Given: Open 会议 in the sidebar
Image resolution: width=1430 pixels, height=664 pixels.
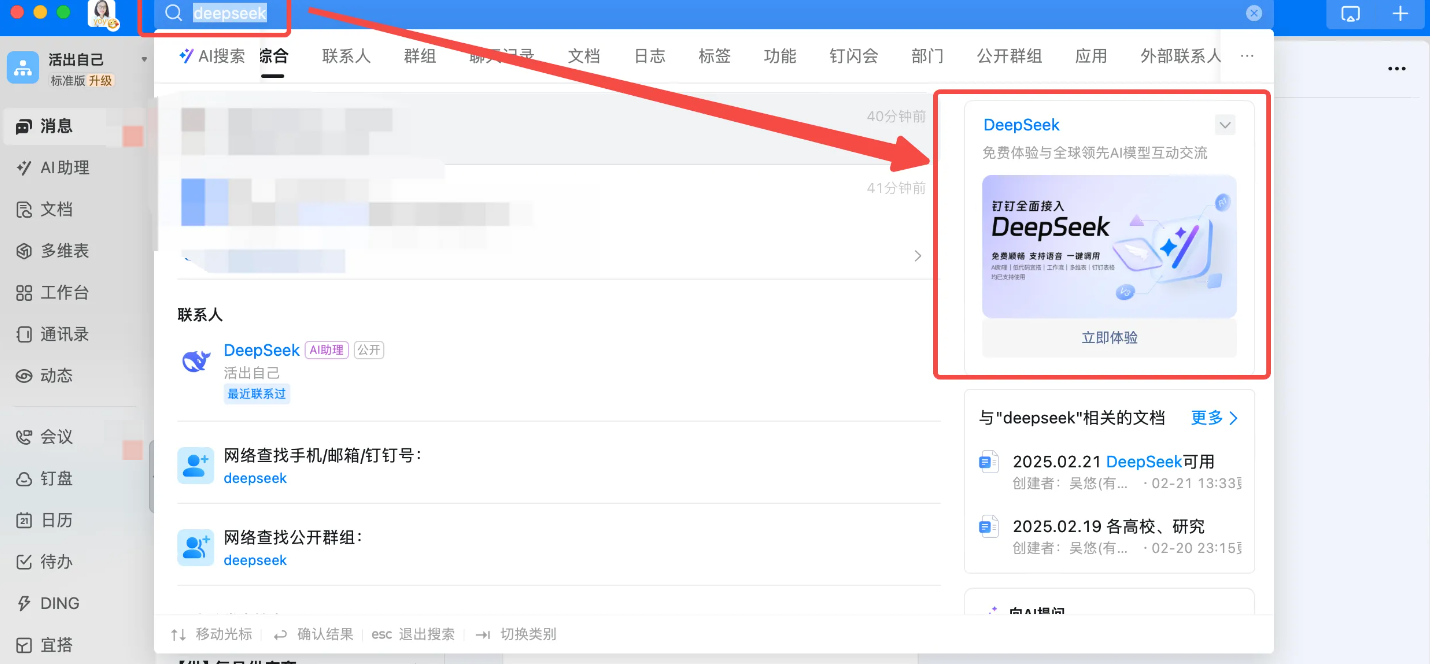Looking at the screenshot, I should [45, 437].
